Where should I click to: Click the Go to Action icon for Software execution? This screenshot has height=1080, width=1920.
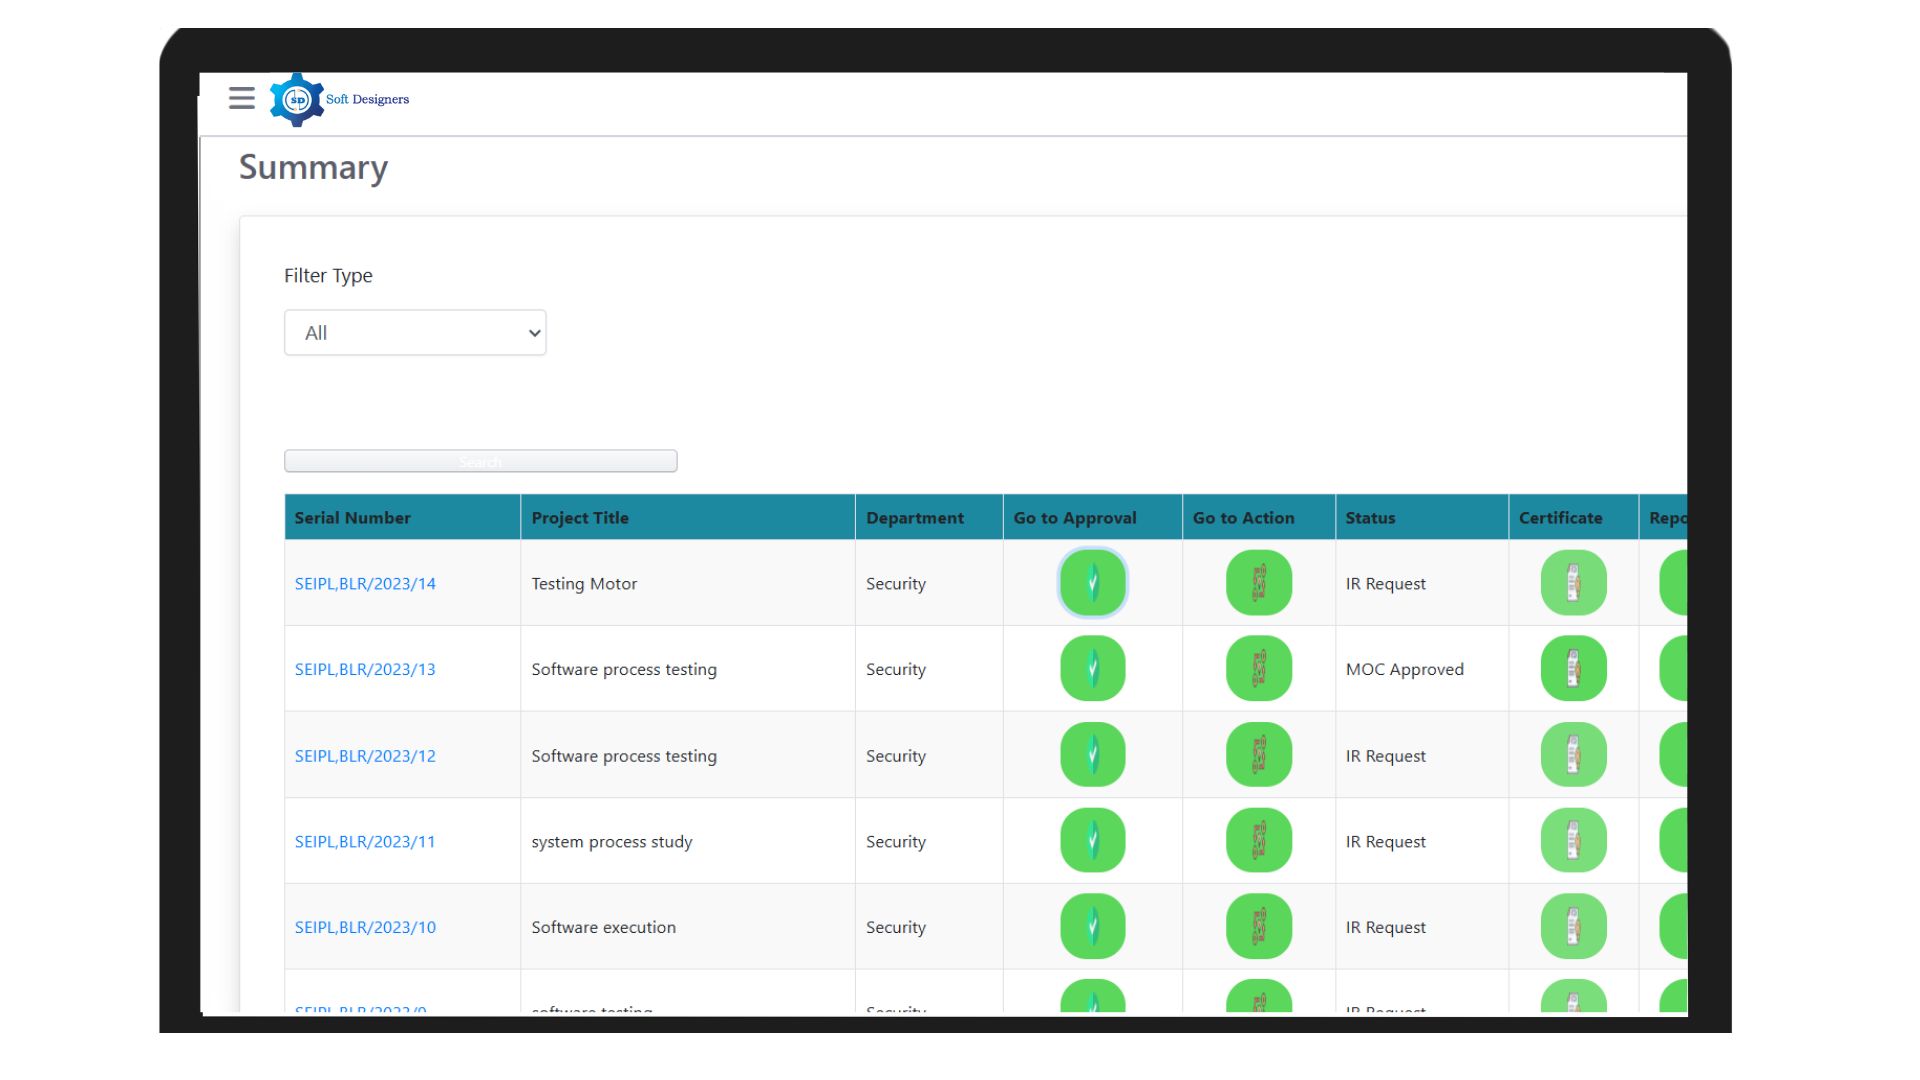(x=1259, y=927)
